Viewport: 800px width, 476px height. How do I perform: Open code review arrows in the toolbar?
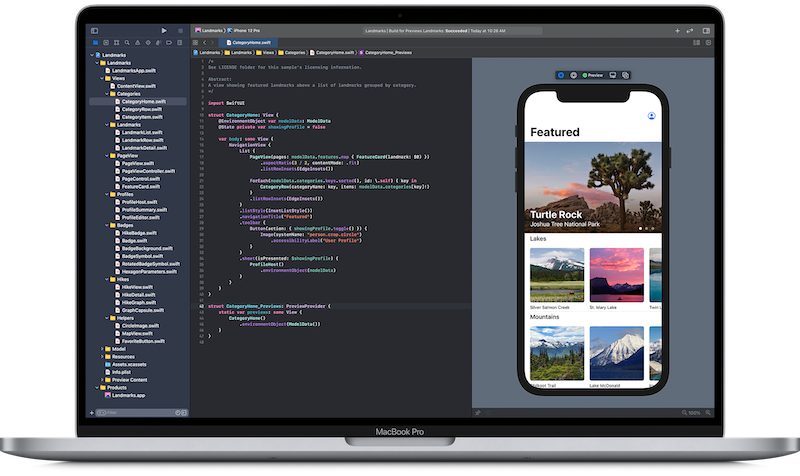690,31
